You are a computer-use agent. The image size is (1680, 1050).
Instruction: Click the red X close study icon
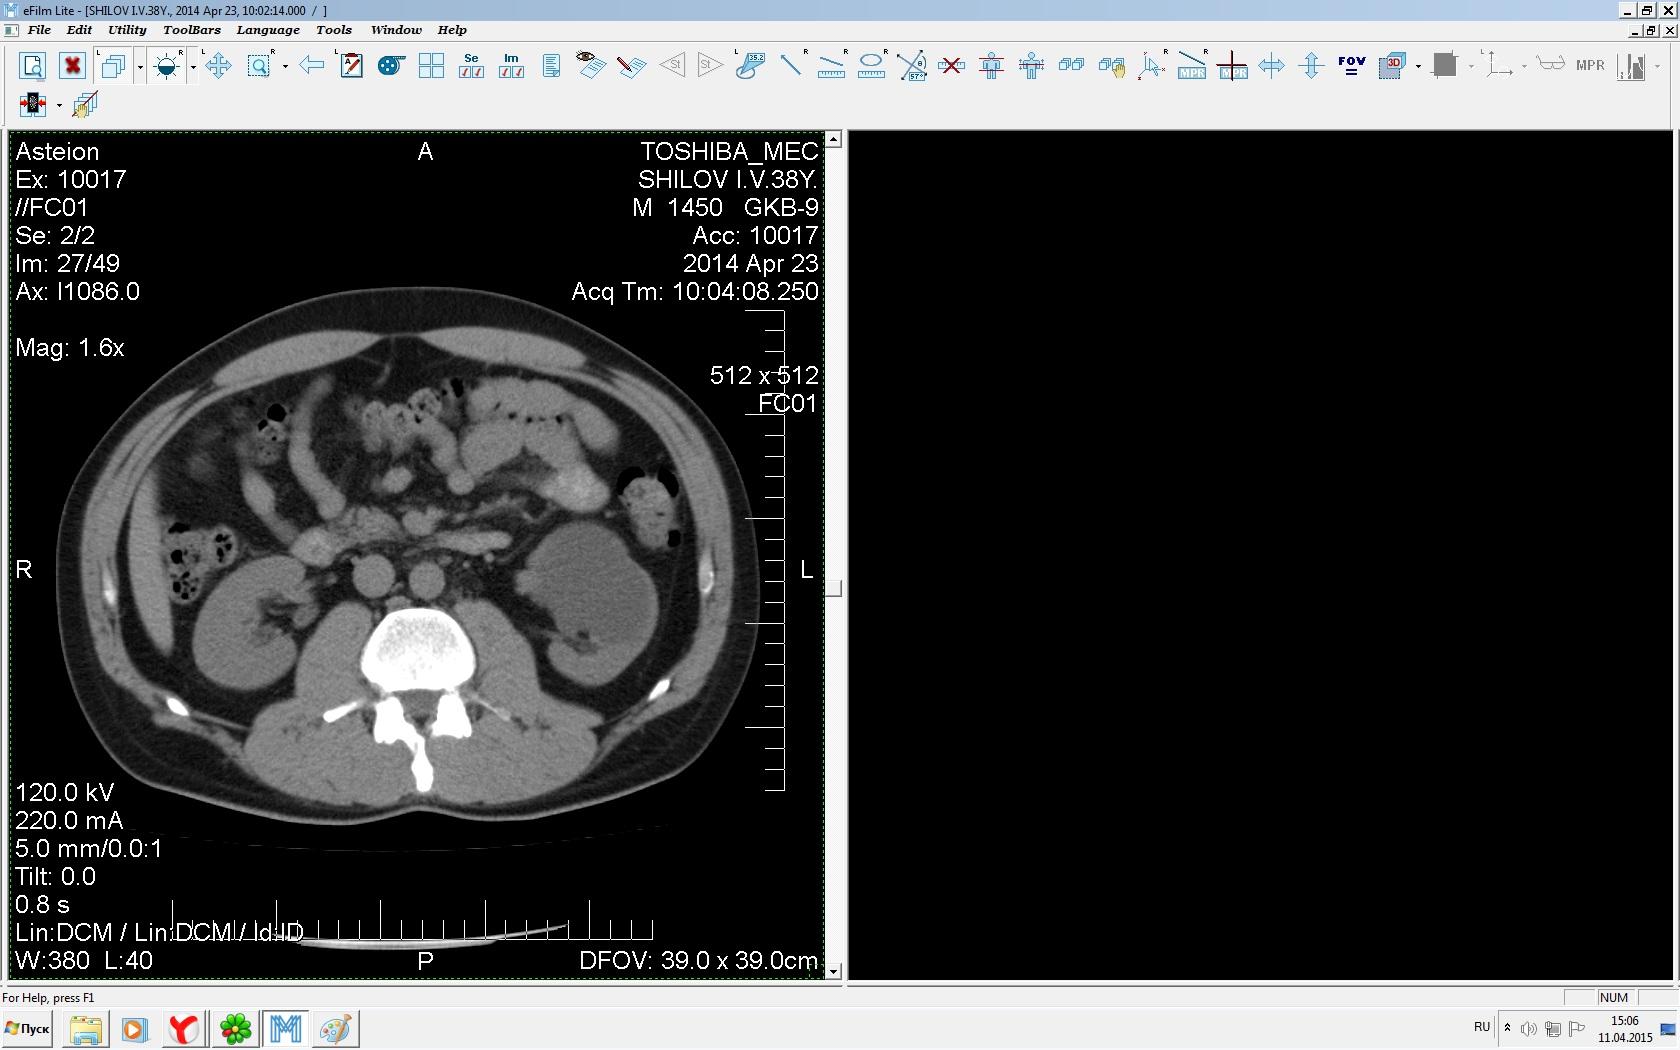[x=72, y=66]
